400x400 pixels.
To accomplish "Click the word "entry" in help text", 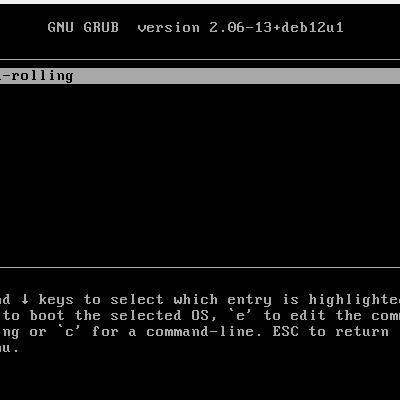I will coord(249,300).
